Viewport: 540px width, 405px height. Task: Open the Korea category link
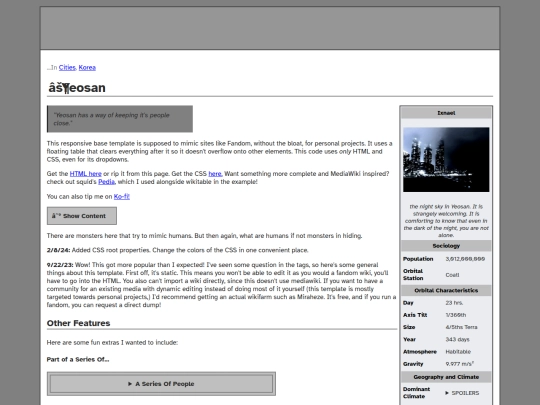click(x=87, y=68)
